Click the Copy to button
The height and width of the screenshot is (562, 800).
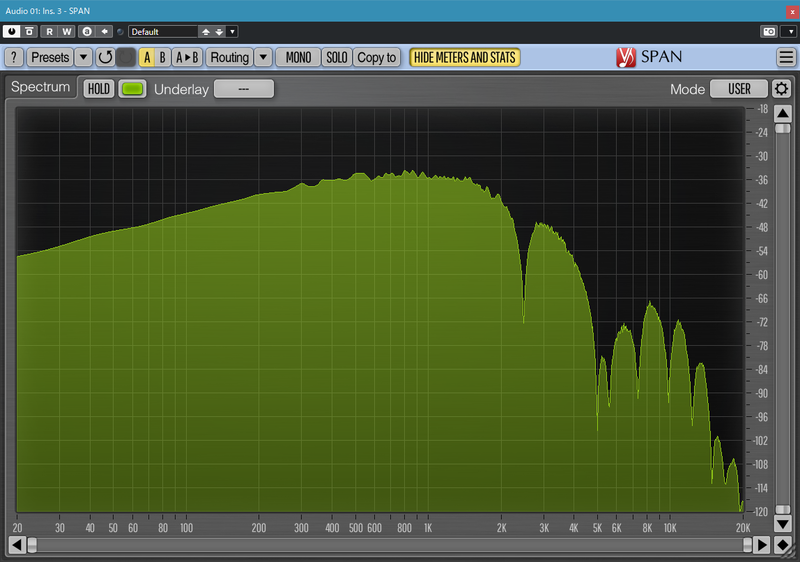pyautogui.click(x=377, y=57)
